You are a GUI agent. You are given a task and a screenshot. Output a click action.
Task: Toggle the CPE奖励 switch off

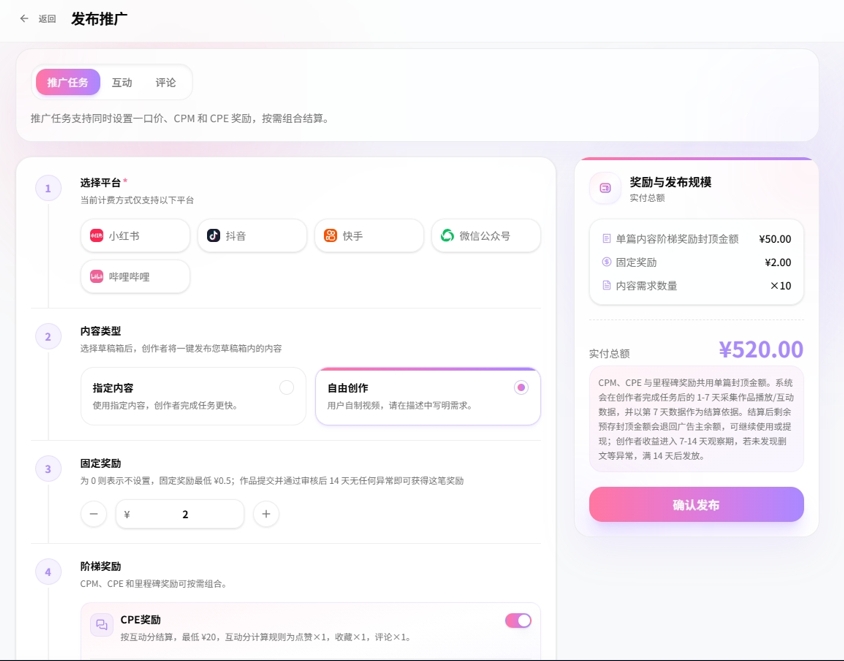[x=518, y=621]
